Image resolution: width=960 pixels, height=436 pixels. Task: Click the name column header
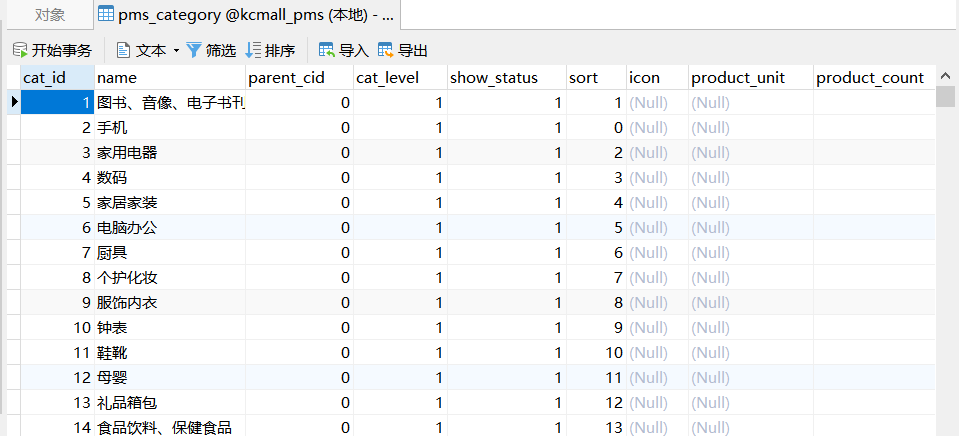170,78
